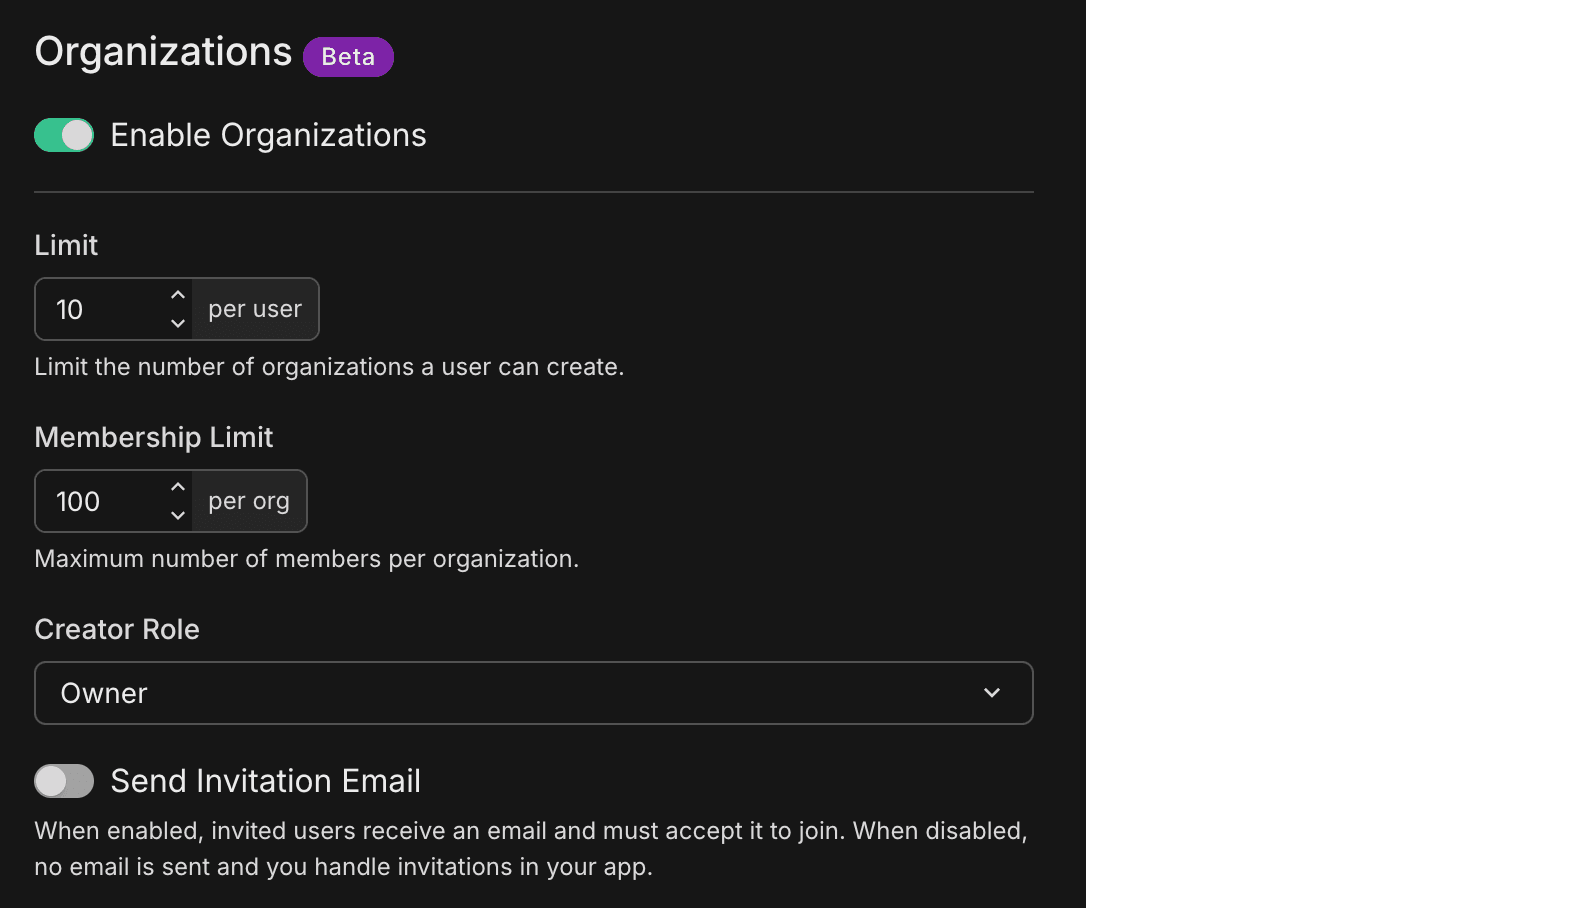Enable the Send Invitation Email toggle
The image size is (1592, 908).
64,781
